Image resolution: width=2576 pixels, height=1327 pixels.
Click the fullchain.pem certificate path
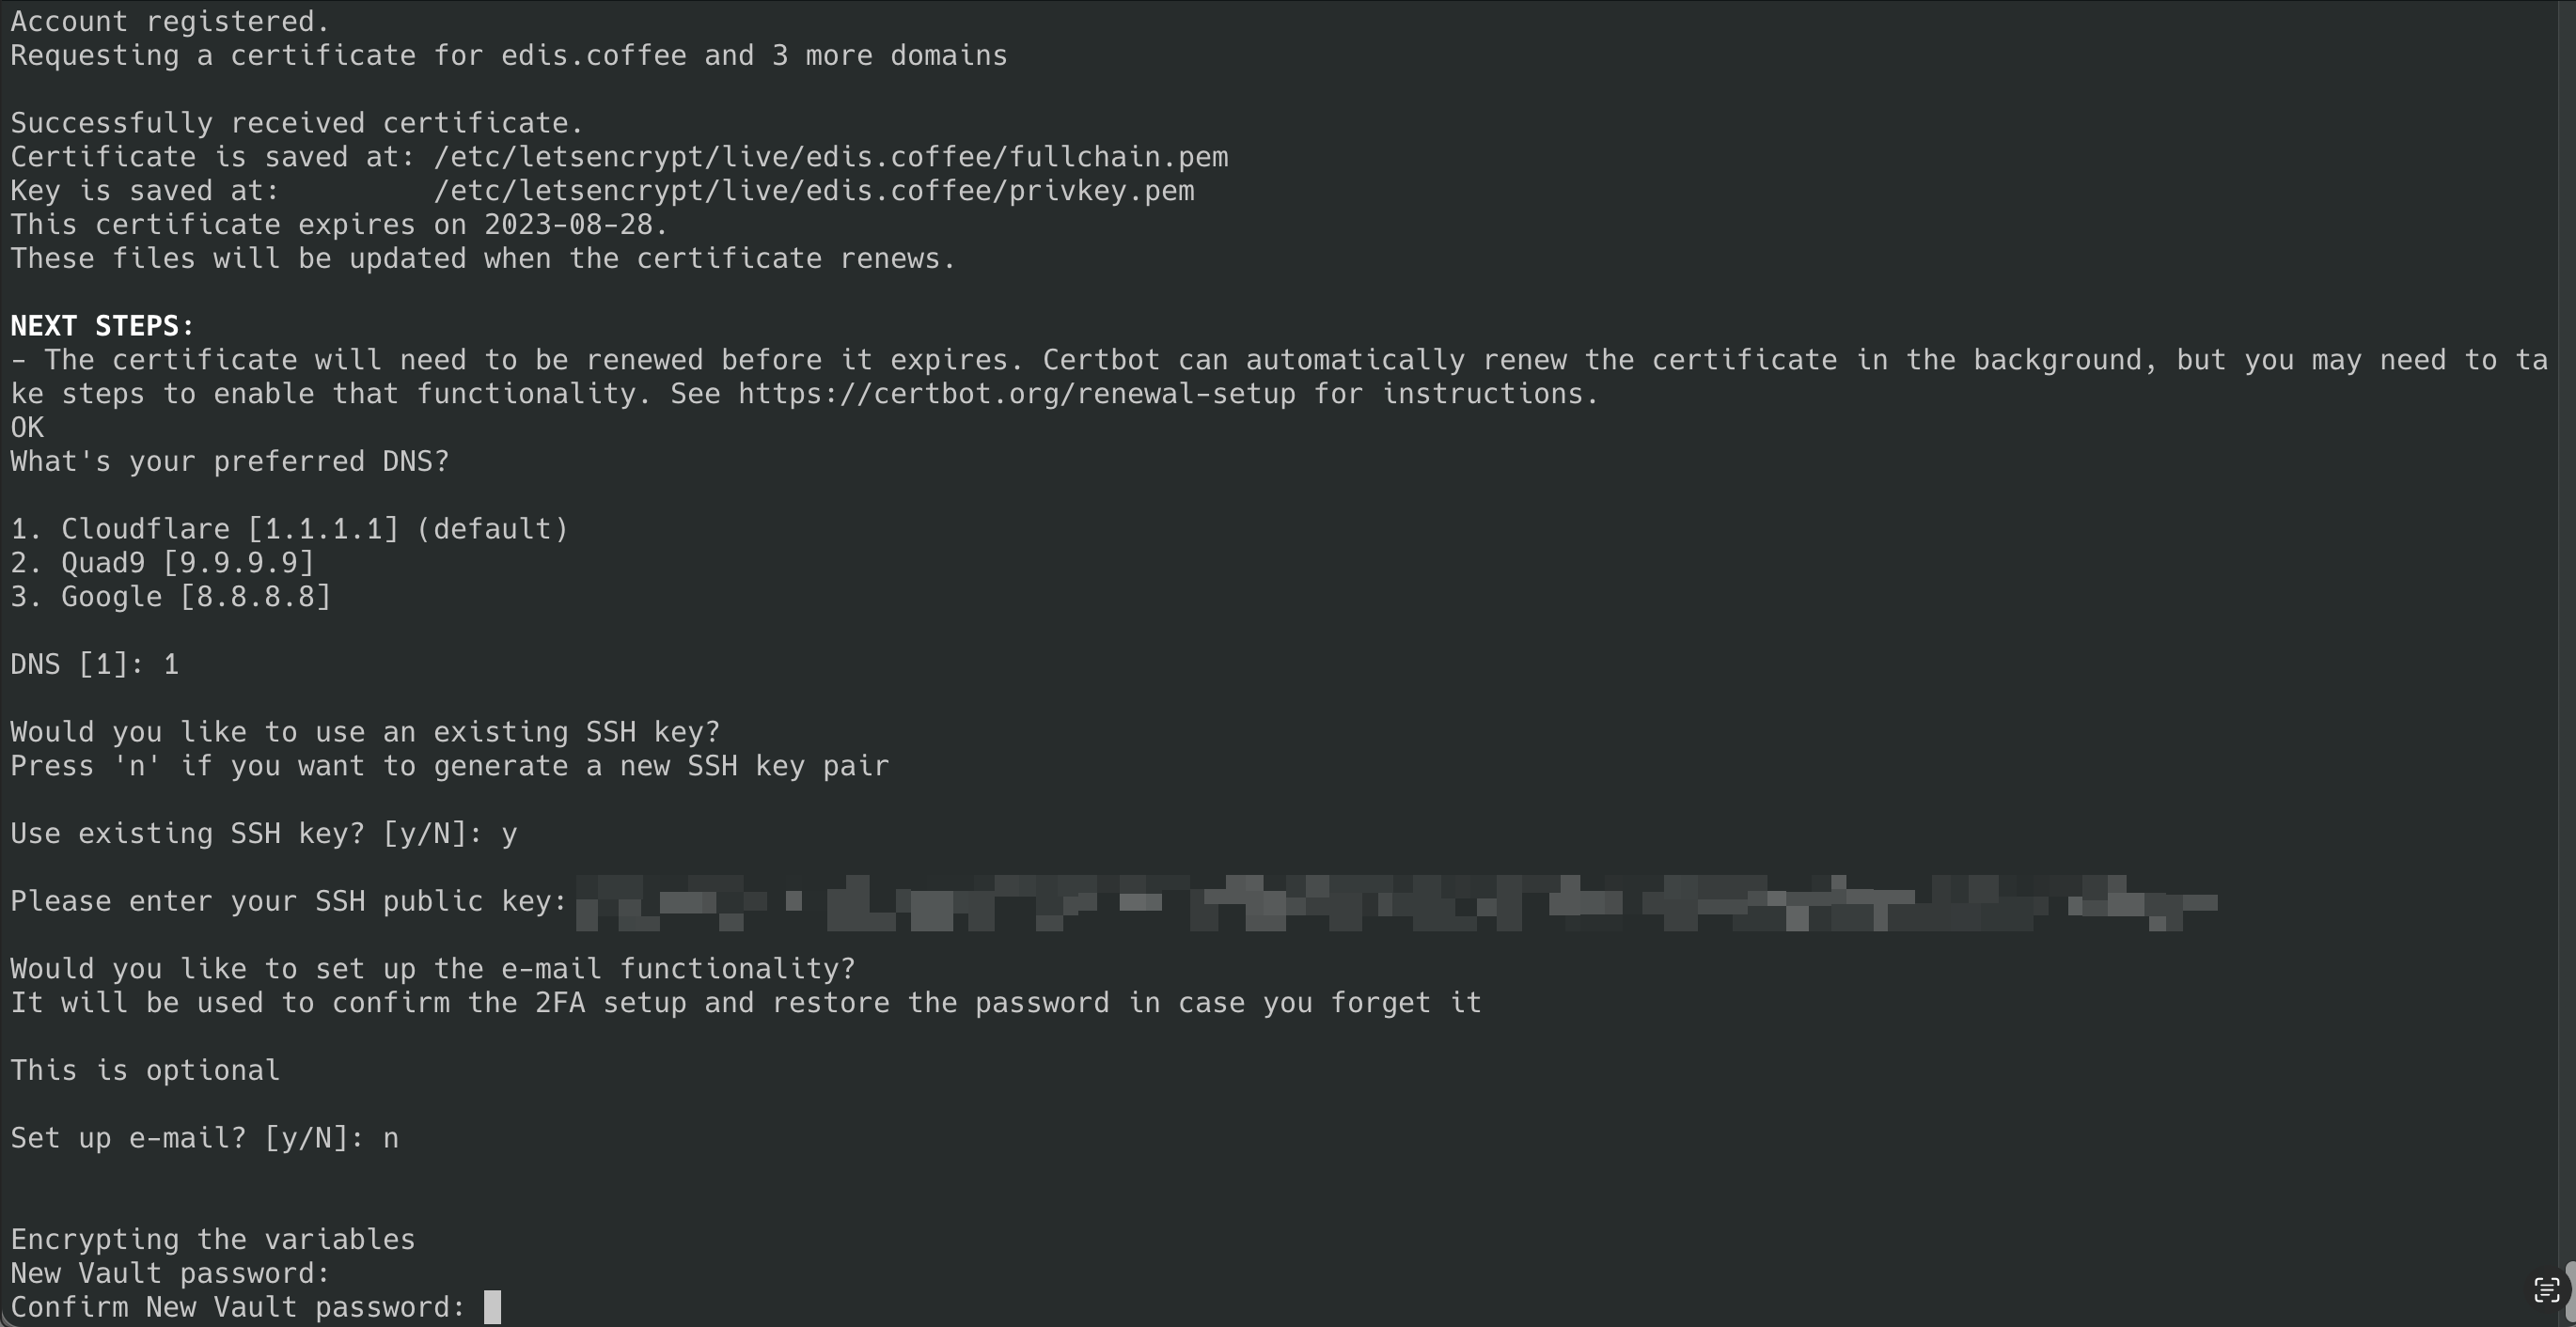pyautogui.click(x=830, y=157)
